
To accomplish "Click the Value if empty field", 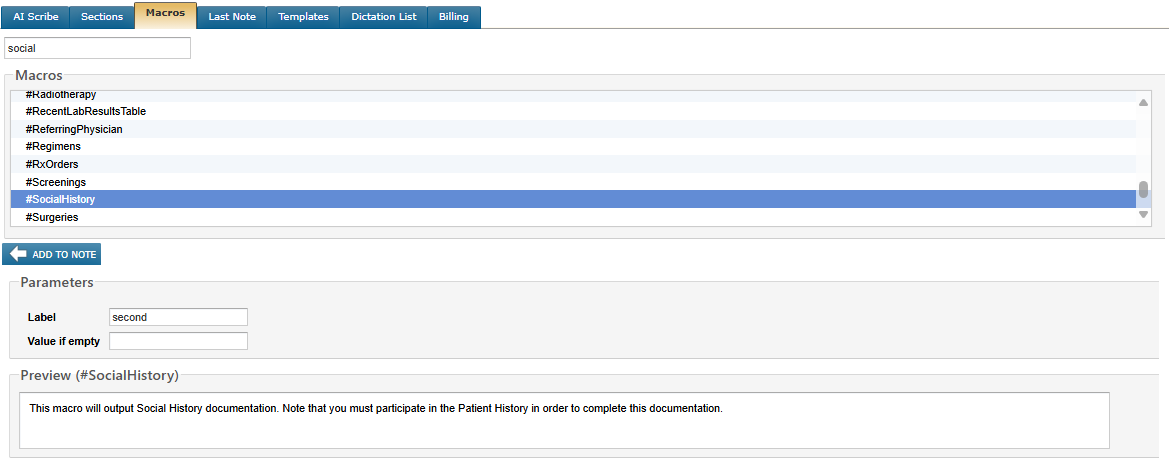I will tap(178, 341).
